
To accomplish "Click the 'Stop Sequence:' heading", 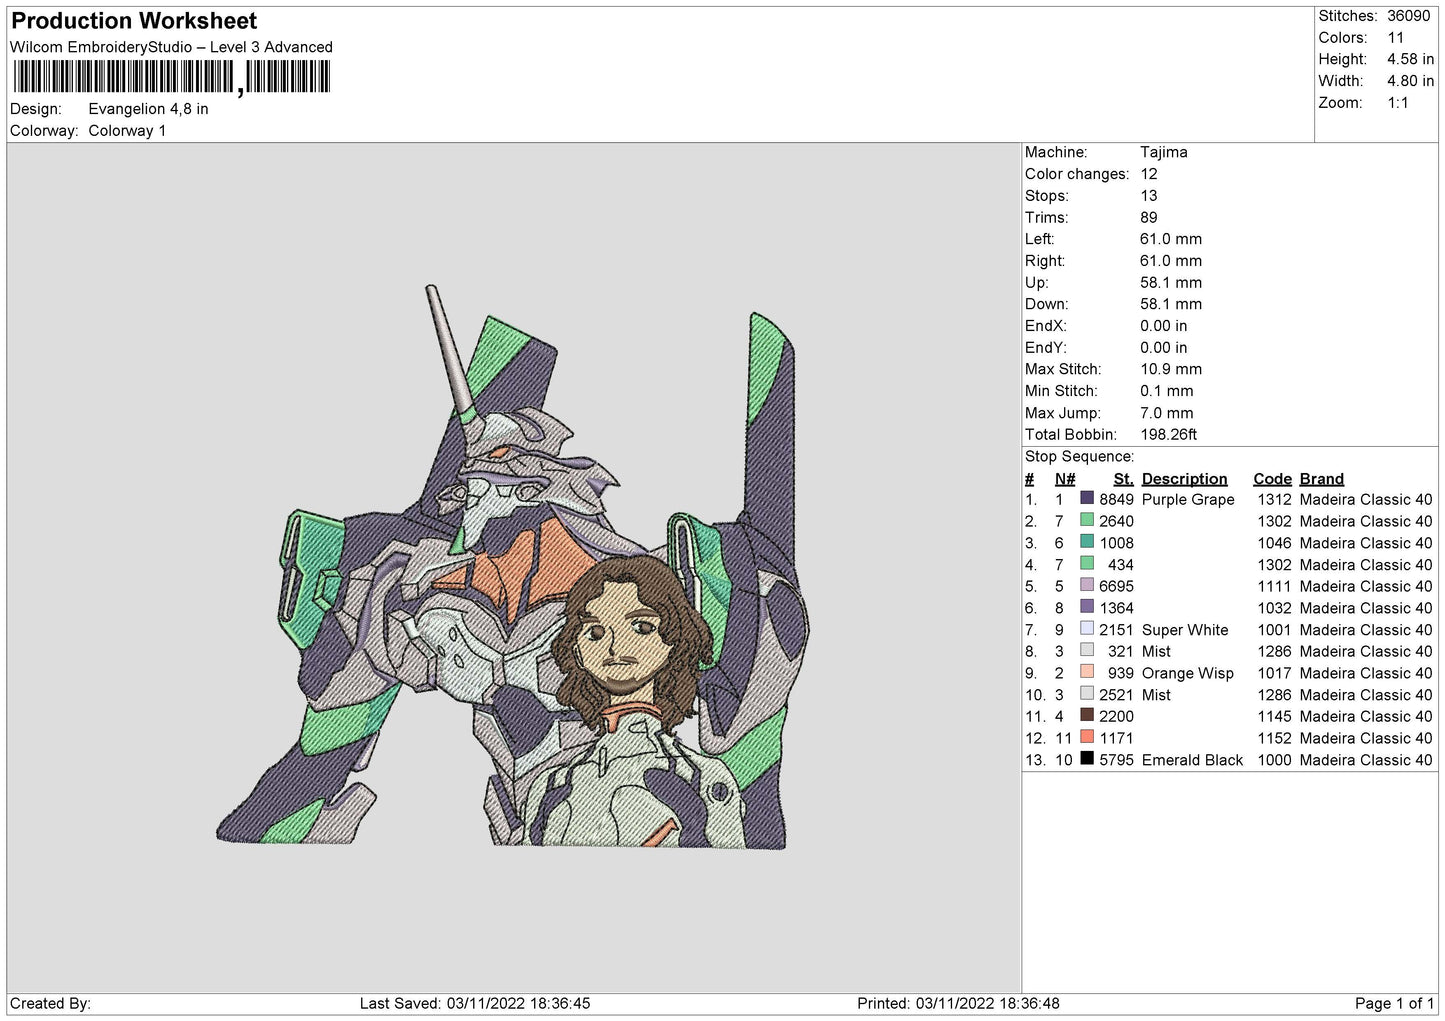I will point(1079,457).
